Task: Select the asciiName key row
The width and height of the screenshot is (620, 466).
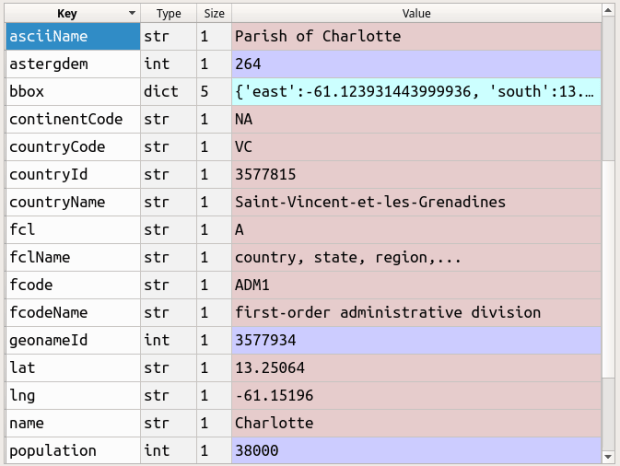Action: click(x=73, y=36)
